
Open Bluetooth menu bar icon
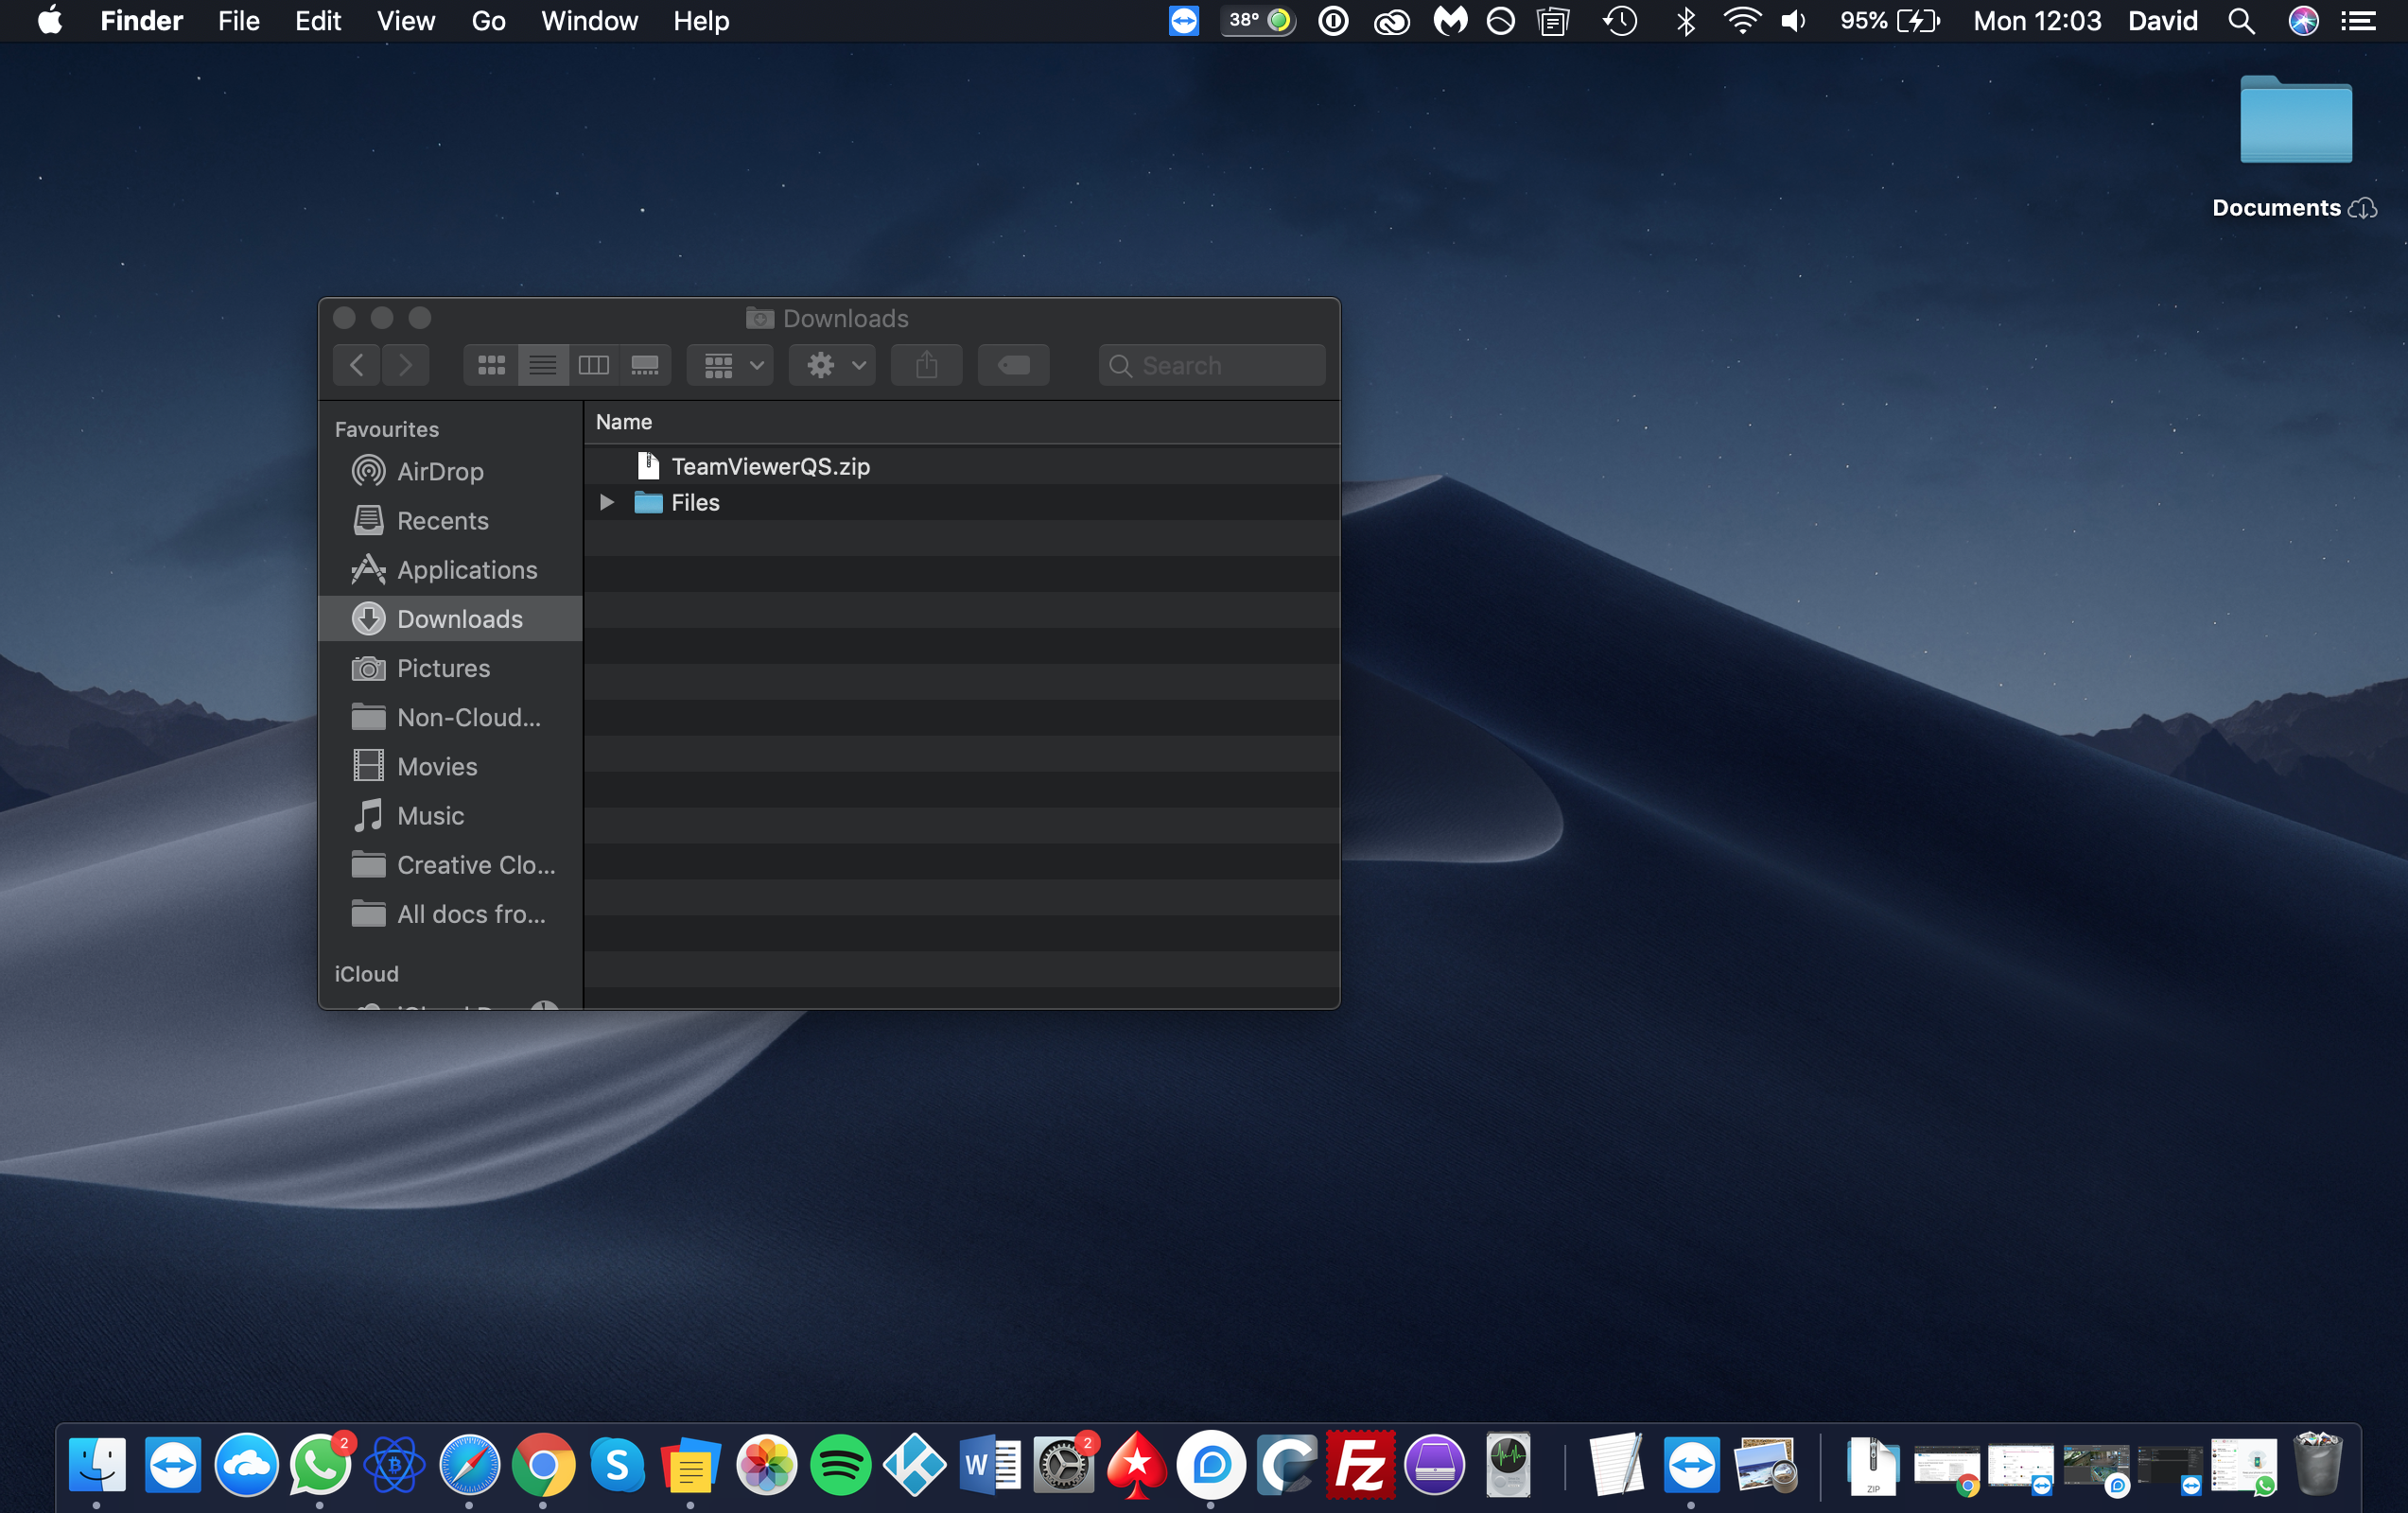[x=1685, y=21]
